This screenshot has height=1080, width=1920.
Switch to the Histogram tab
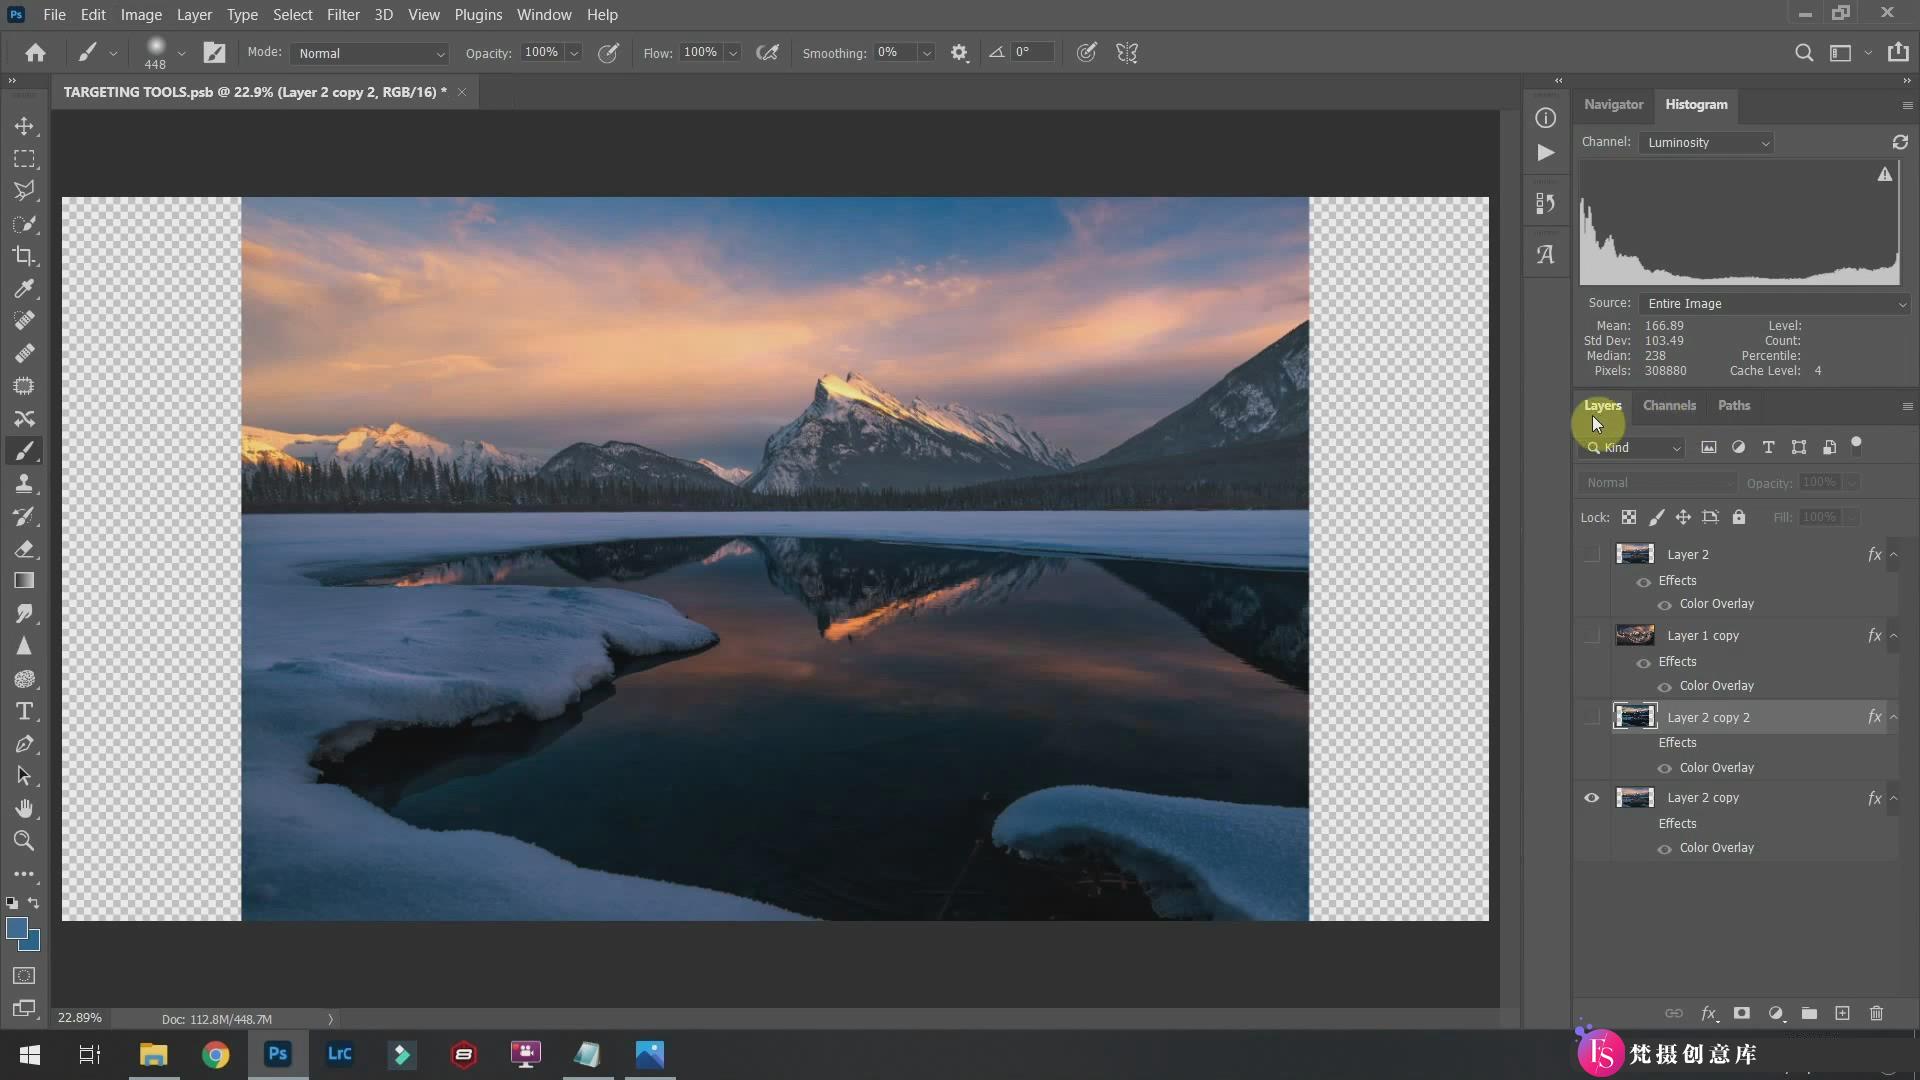1696,104
